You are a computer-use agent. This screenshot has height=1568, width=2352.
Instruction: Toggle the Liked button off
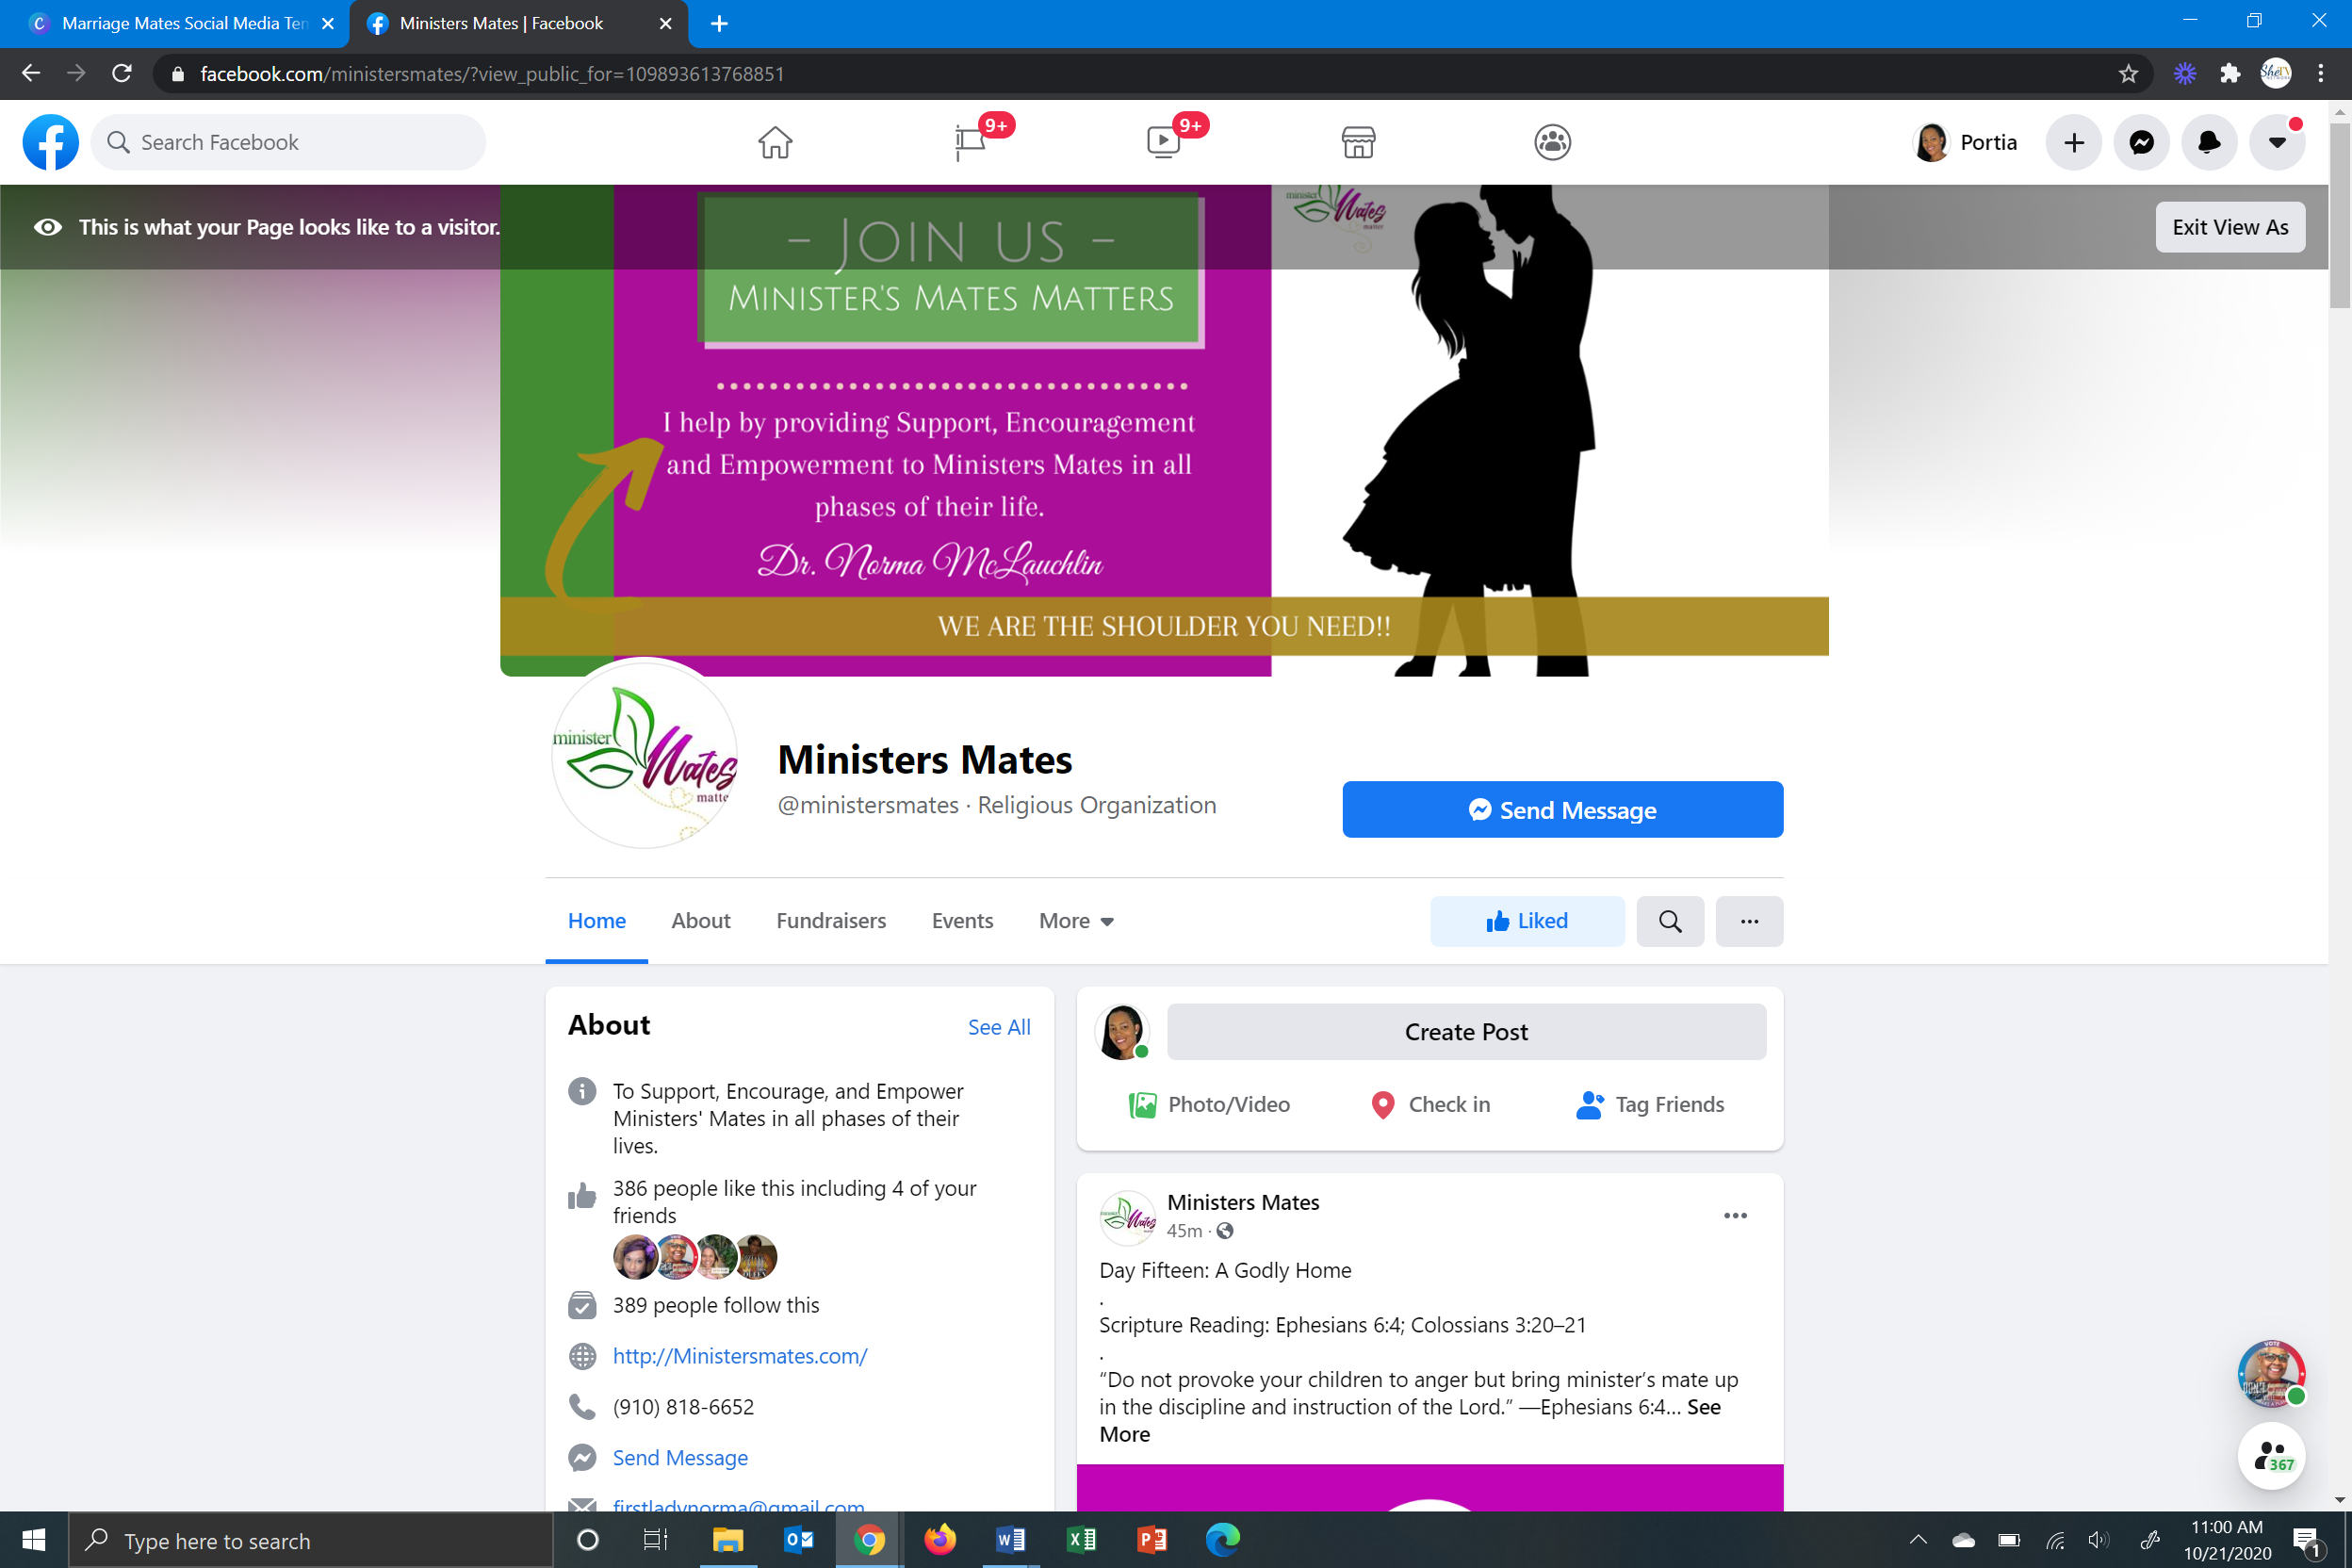[x=1526, y=921]
